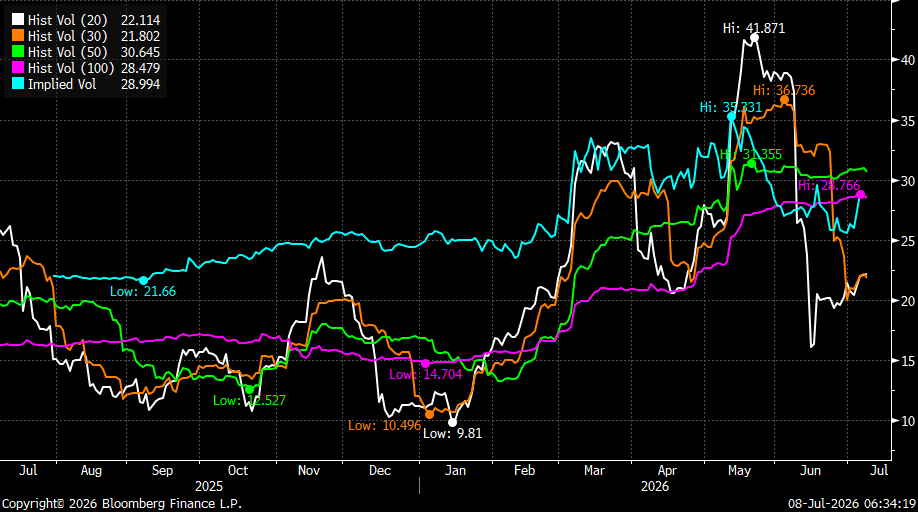Click the cyan Hi: 35.331 peak marker
The width and height of the screenshot is (918, 512).
pyautogui.click(x=731, y=117)
